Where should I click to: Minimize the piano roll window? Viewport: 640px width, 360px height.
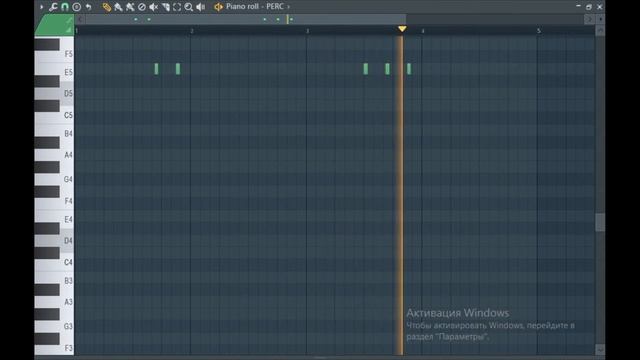(x=578, y=7)
